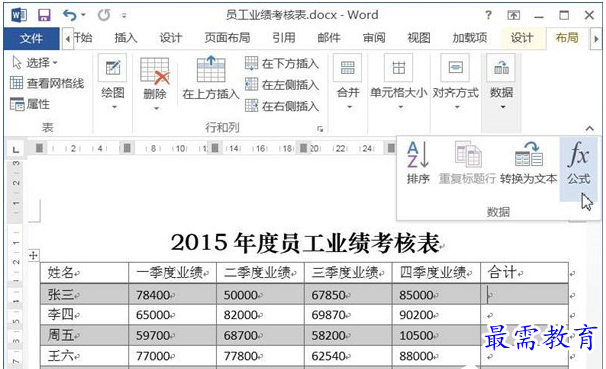
Task: Open the Word application icon menu
Action: pos(19,15)
